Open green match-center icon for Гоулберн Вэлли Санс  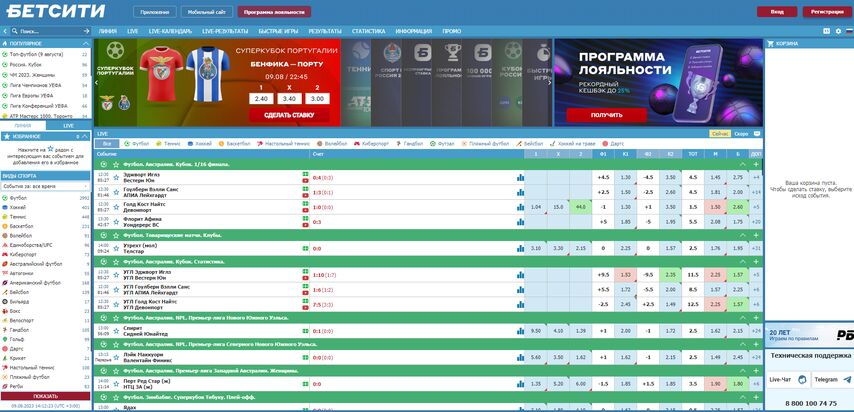click(x=306, y=189)
